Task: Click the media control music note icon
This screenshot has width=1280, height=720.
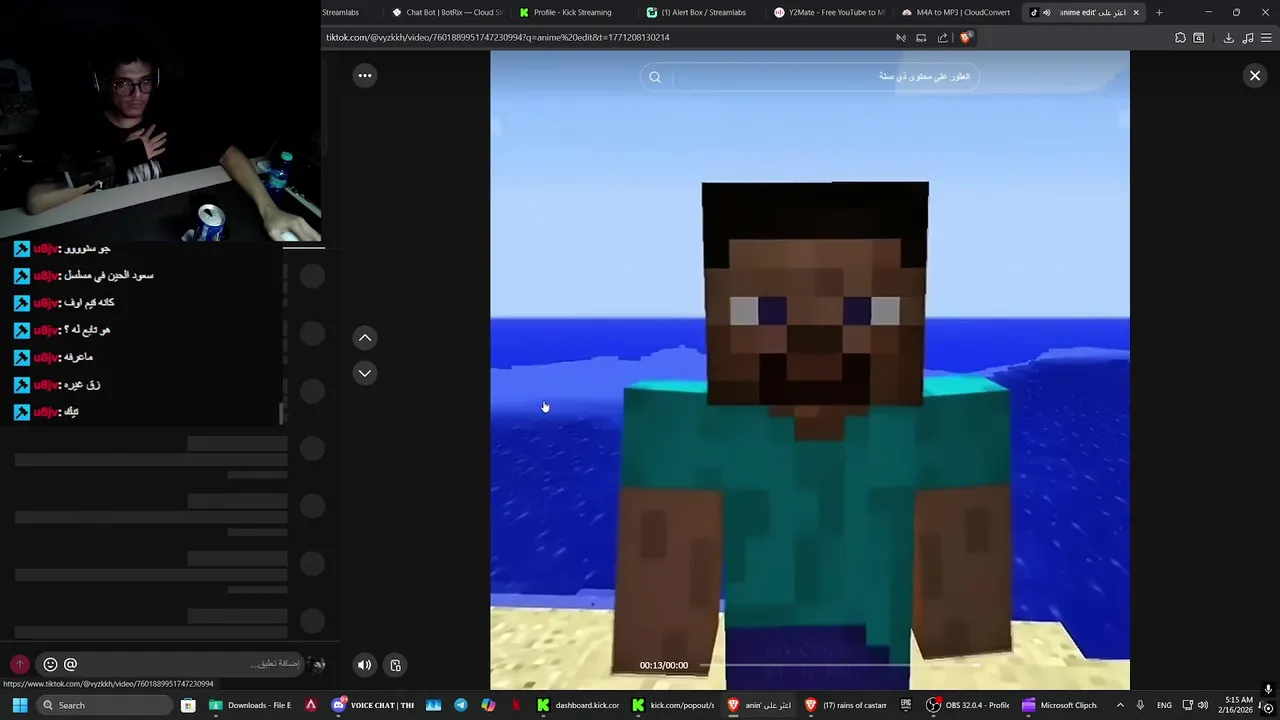Action: click(x=1247, y=38)
